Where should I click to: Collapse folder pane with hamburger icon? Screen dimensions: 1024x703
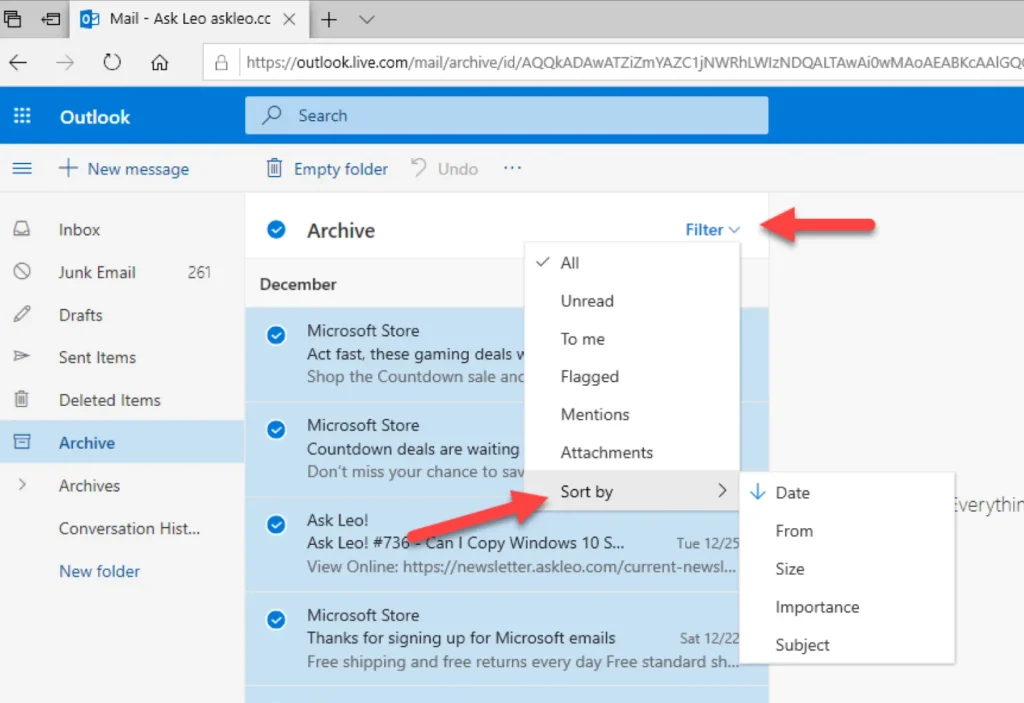pos(22,168)
